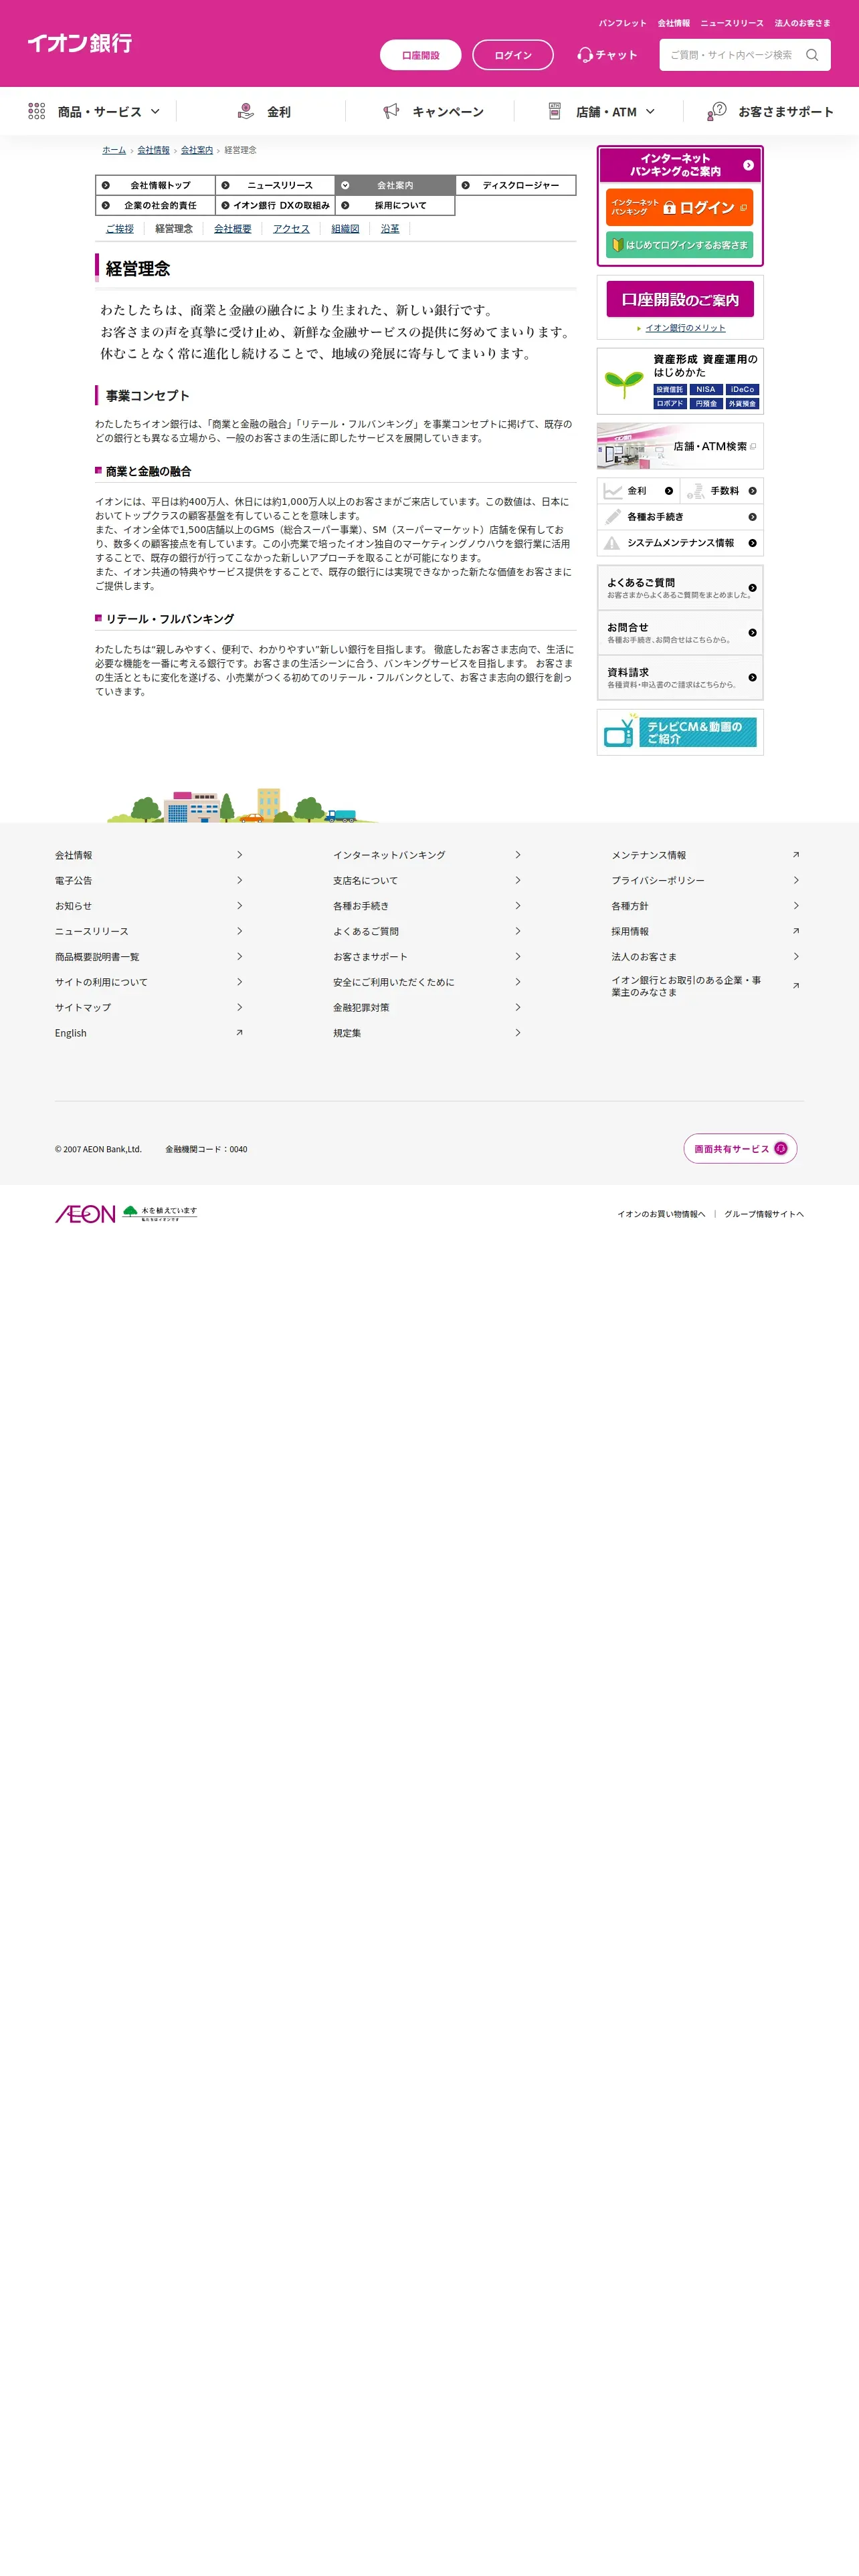Expand the 商品・サービス dropdown chevron

155,111
